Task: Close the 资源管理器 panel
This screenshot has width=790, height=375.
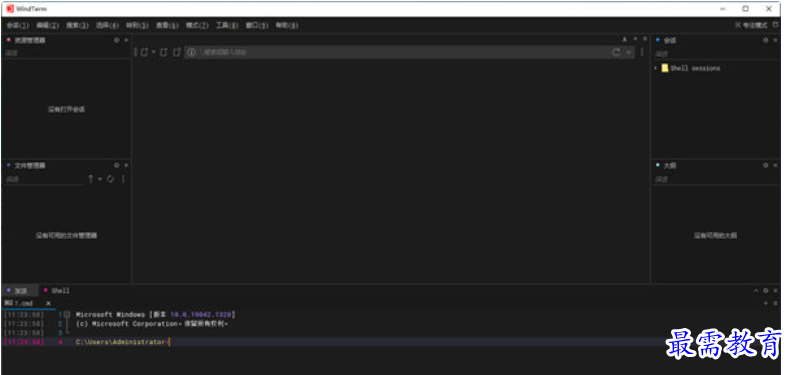Action: pyautogui.click(x=126, y=40)
